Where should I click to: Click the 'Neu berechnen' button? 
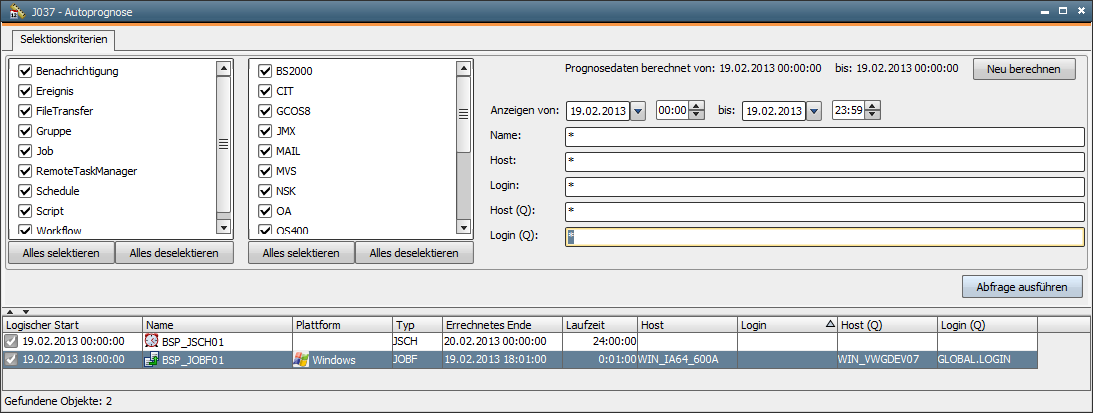[x=1024, y=69]
